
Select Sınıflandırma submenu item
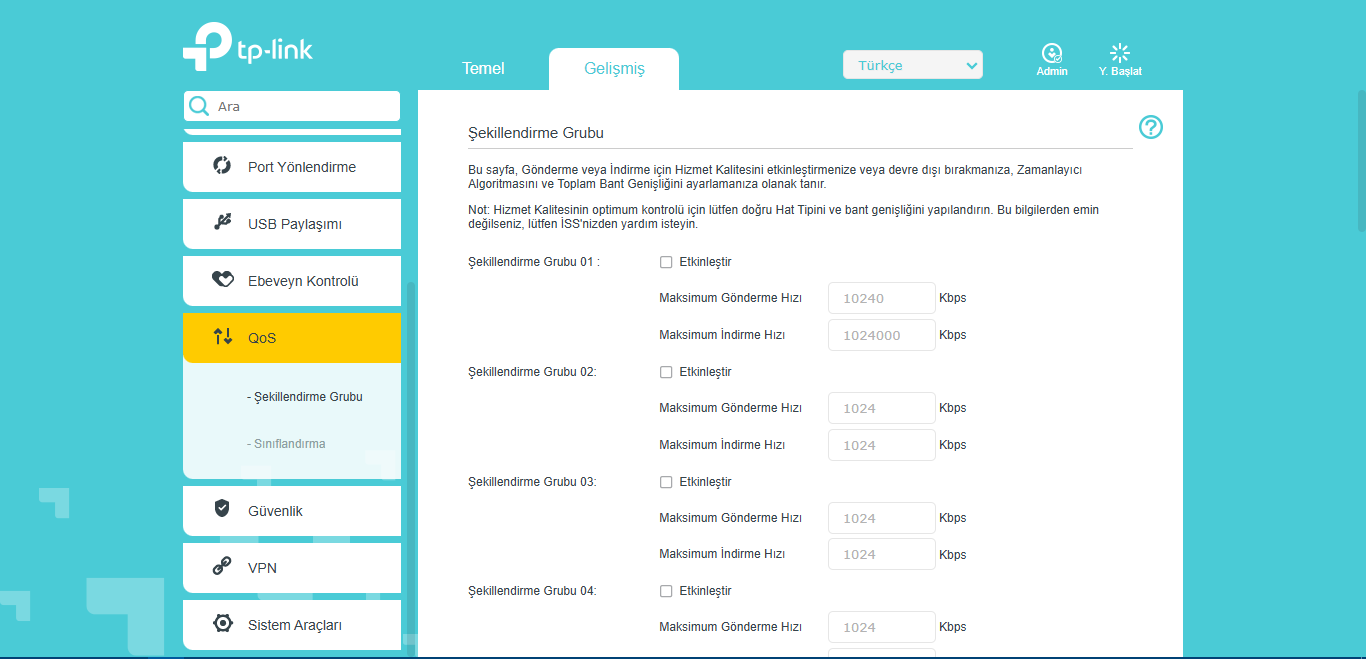[286, 444]
